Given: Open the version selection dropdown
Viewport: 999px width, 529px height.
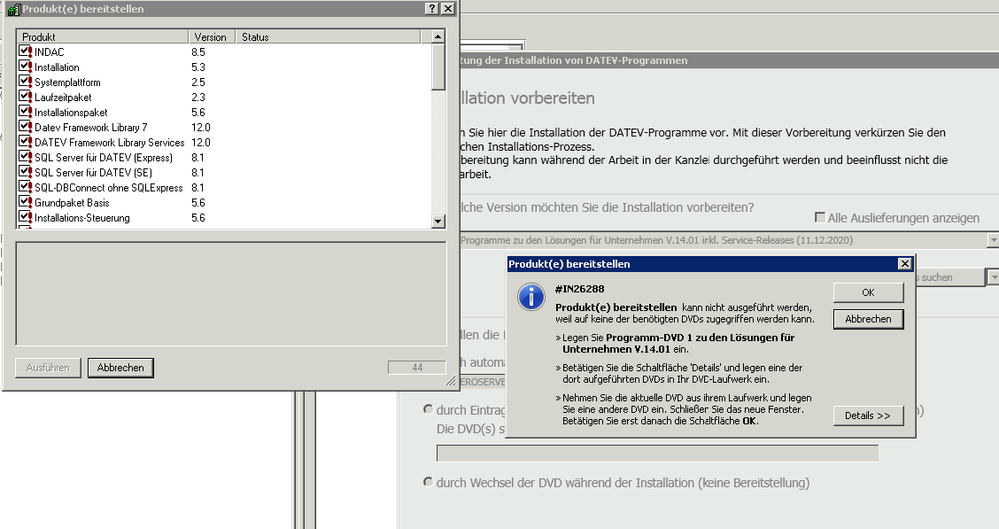Looking at the screenshot, I should click(x=993, y=240).
